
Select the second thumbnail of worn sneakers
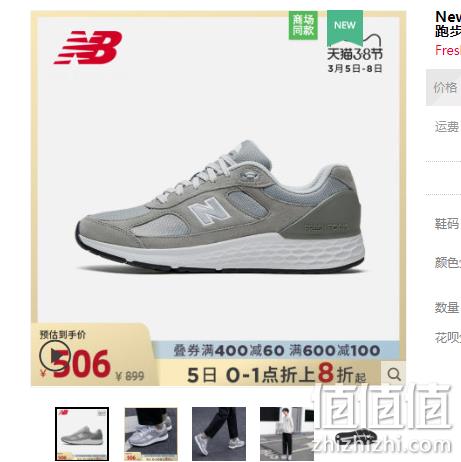151,434
